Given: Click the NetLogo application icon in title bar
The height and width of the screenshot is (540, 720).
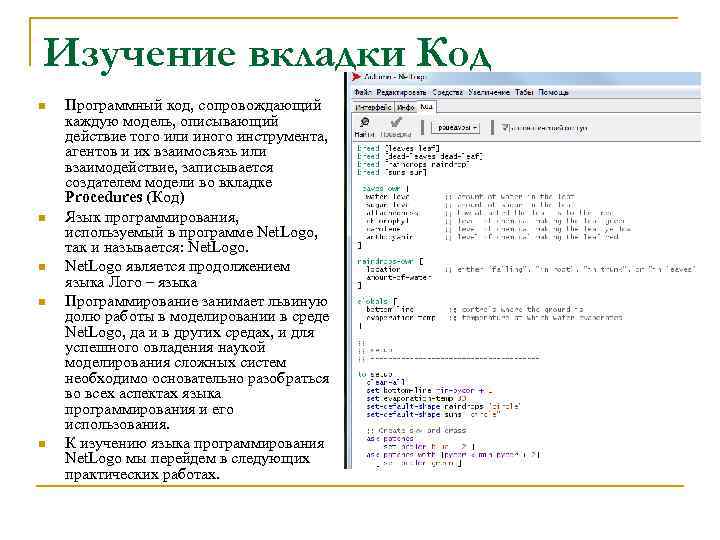Looking at the screenshot, I should click(x=356, y=77).
